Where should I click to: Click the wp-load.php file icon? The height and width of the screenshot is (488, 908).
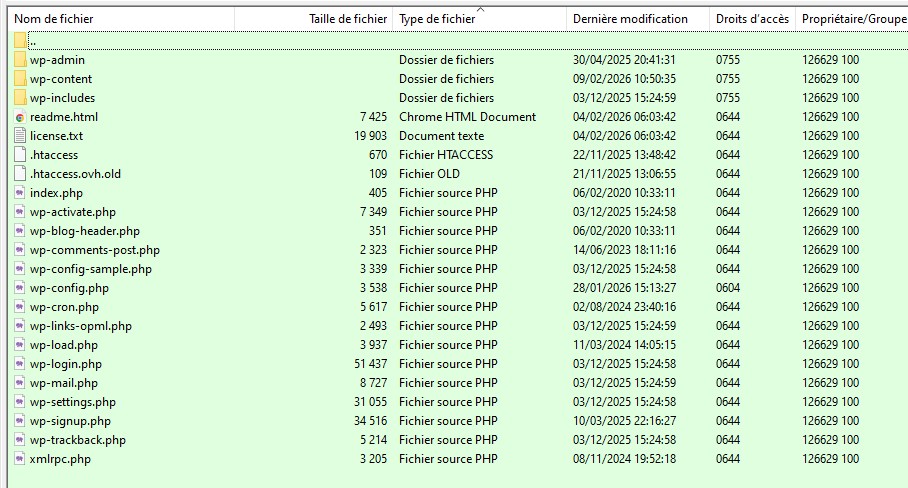(20, 345)
